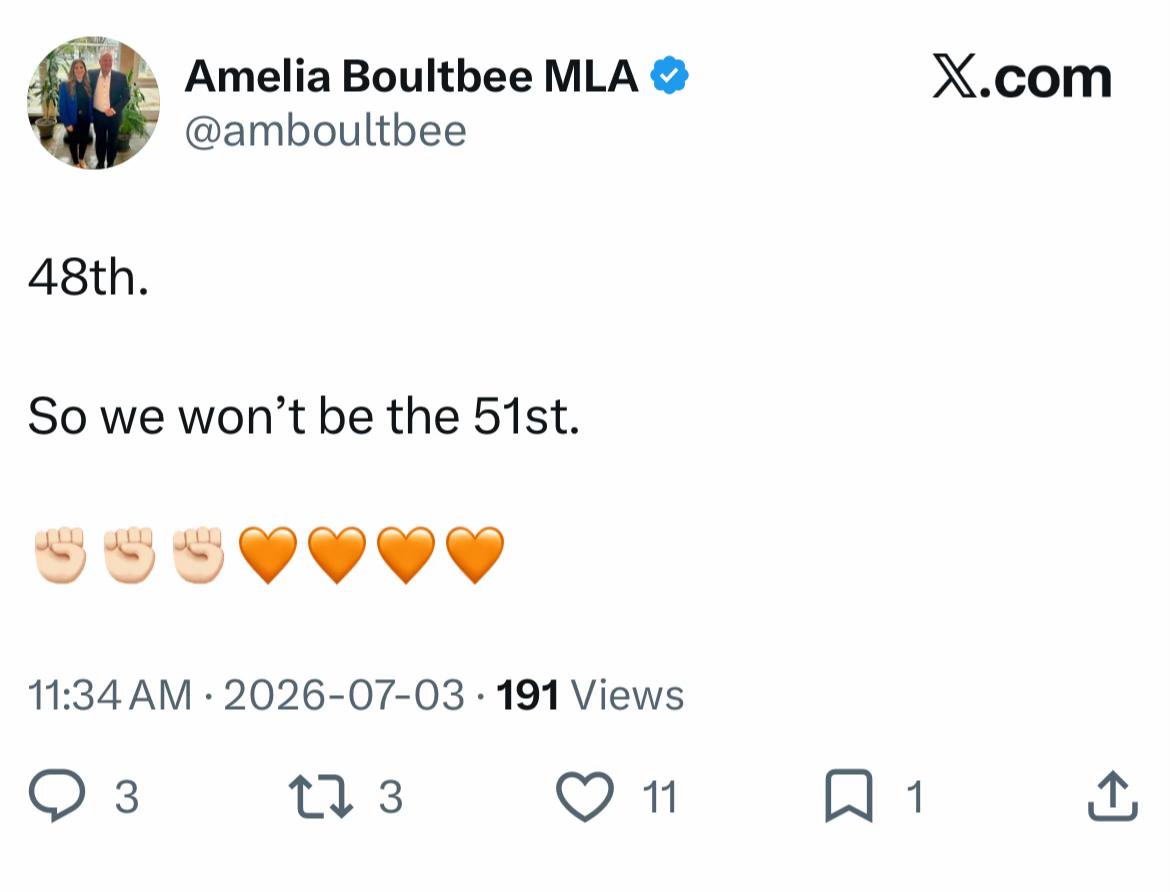Click the X.com logo
The image size is (1170, 892).
point(1022,77)
